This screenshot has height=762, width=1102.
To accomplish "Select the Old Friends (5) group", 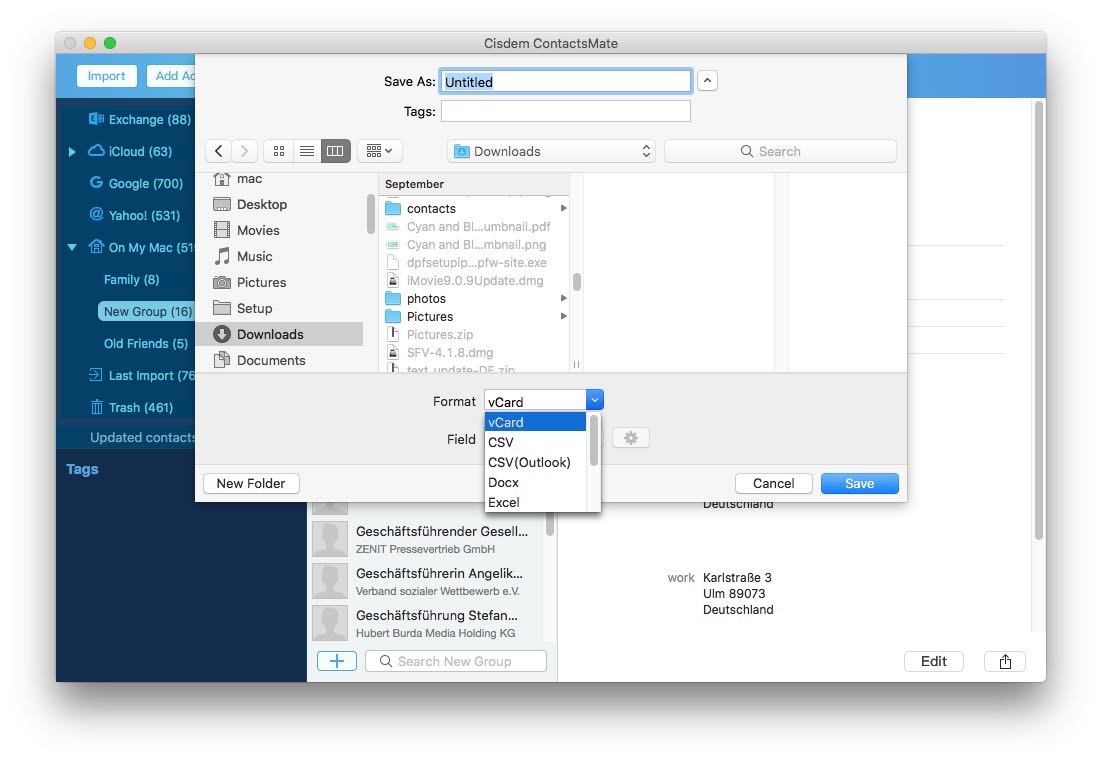I will click(145, 344).
